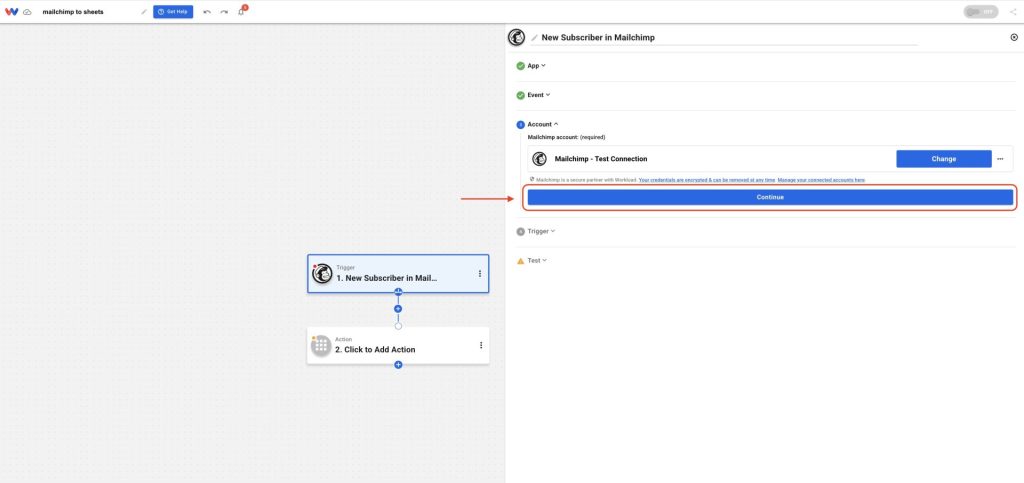Image resolution: width=1024 pixels, height=483 pixels.
Task: Redo the last change
Action: 224,12
